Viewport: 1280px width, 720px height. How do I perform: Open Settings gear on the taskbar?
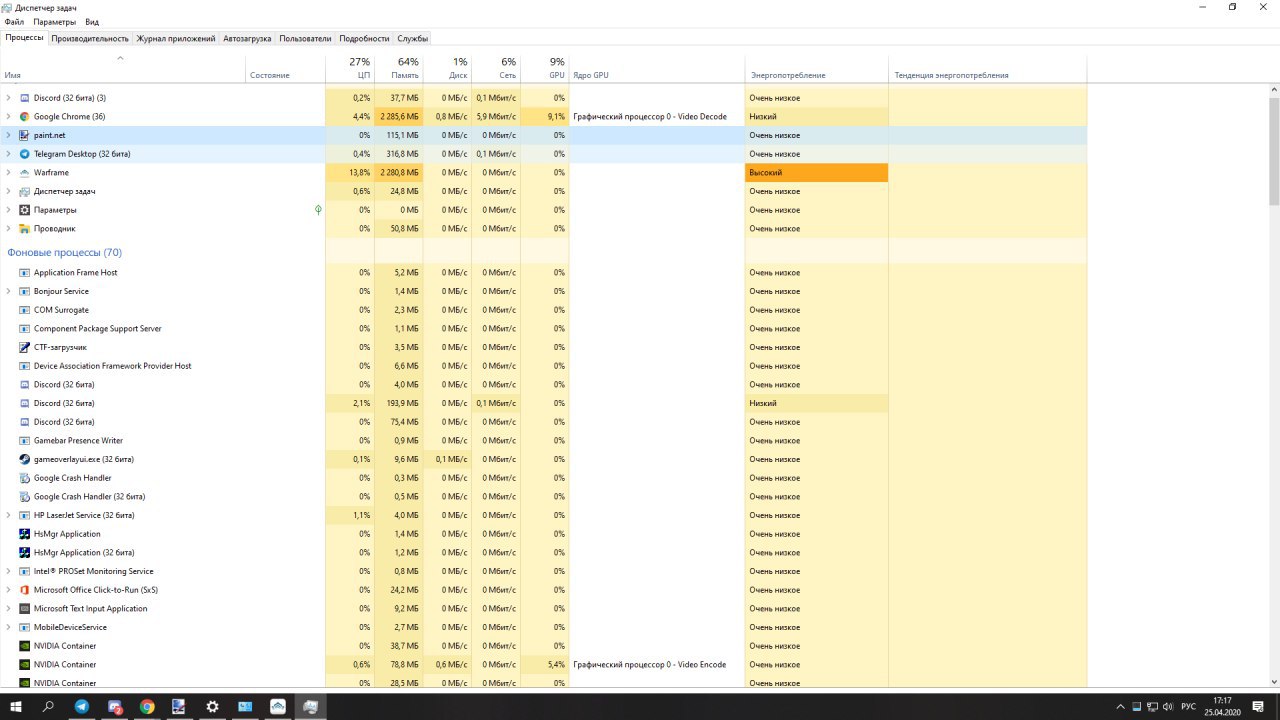coord(212,706)
